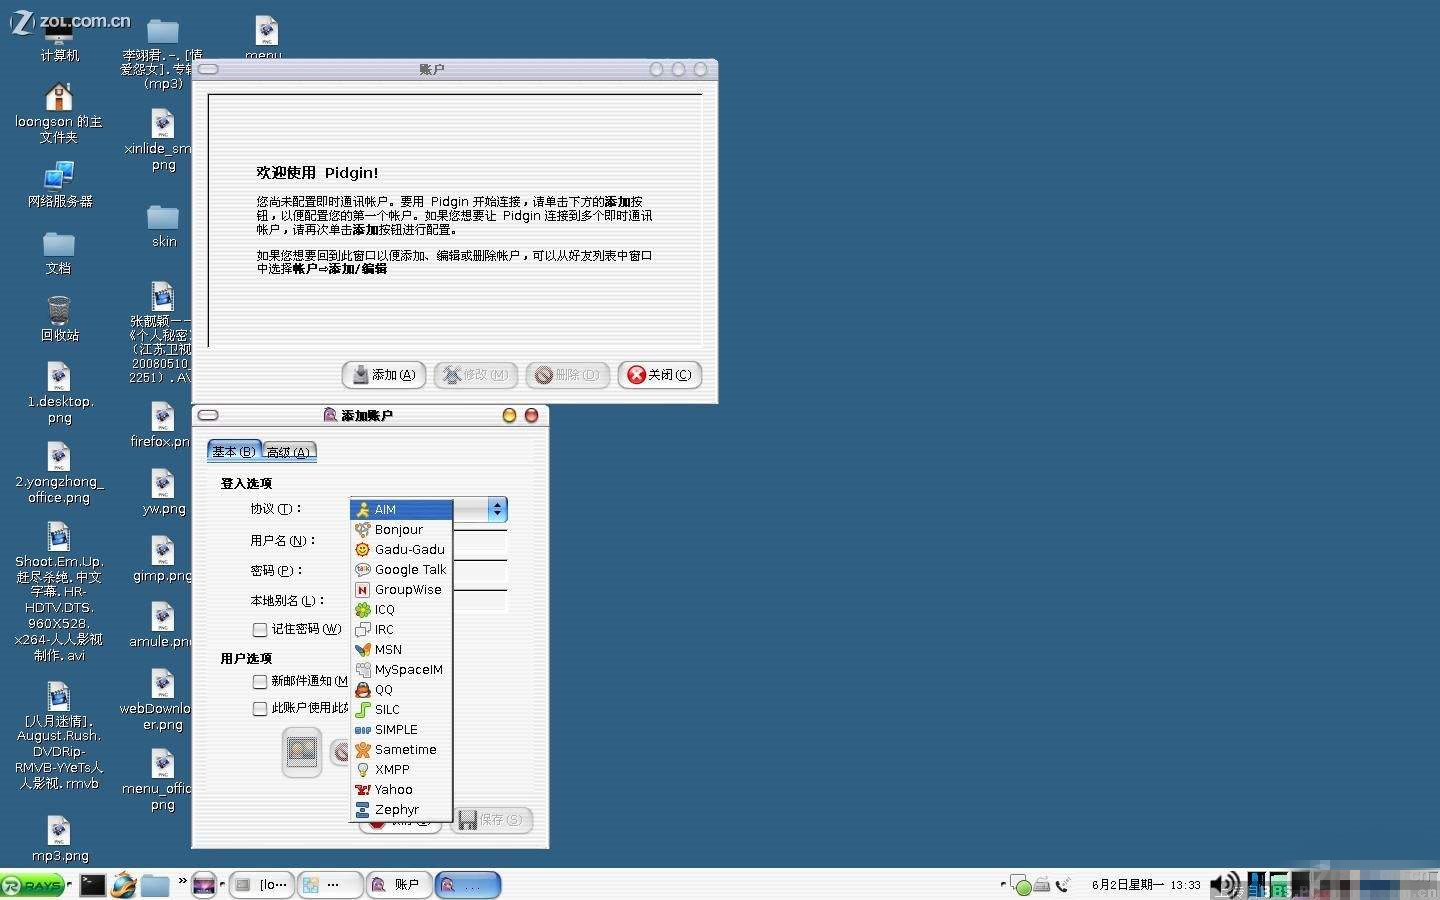Choose AIM from the protocol list
This screenshot has width=1440, height=900.
click(x=401, y=510)
